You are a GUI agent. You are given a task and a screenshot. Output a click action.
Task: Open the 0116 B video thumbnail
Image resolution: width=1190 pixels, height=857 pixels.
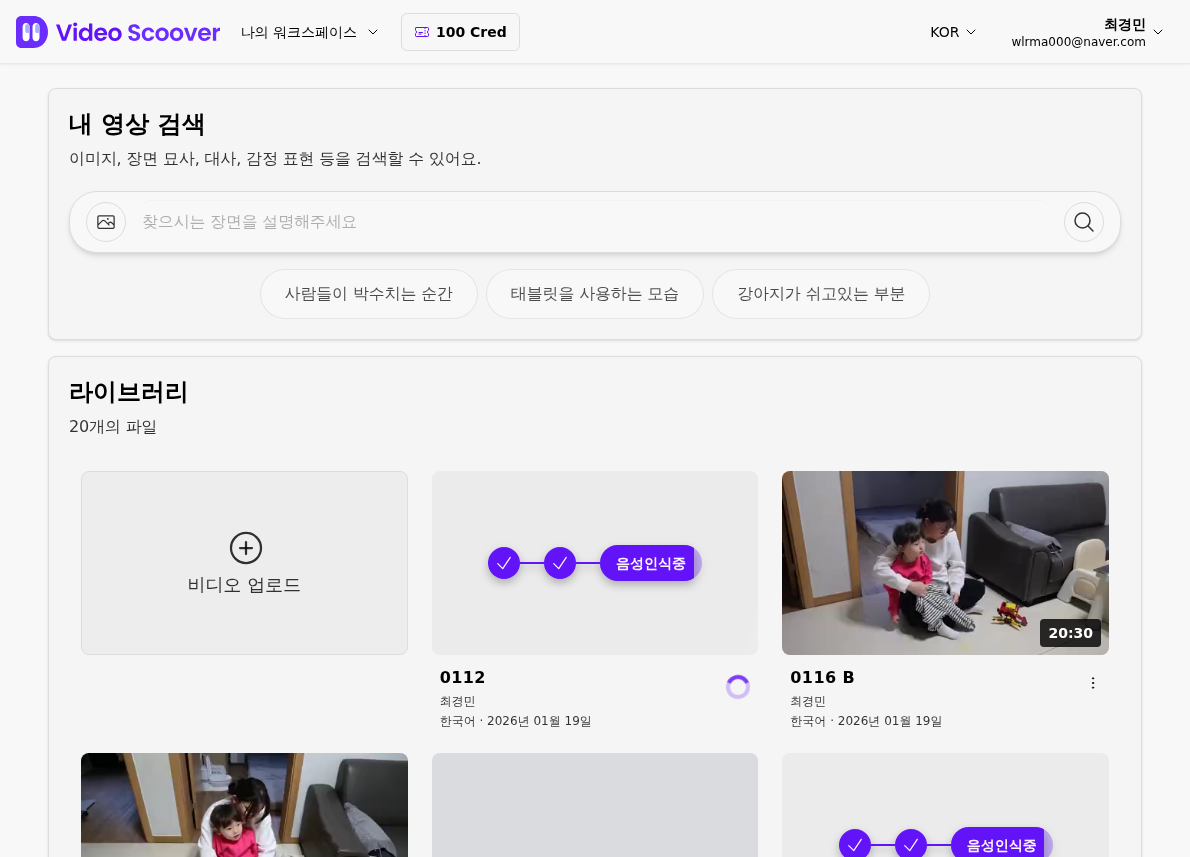(x=945, y=562)
